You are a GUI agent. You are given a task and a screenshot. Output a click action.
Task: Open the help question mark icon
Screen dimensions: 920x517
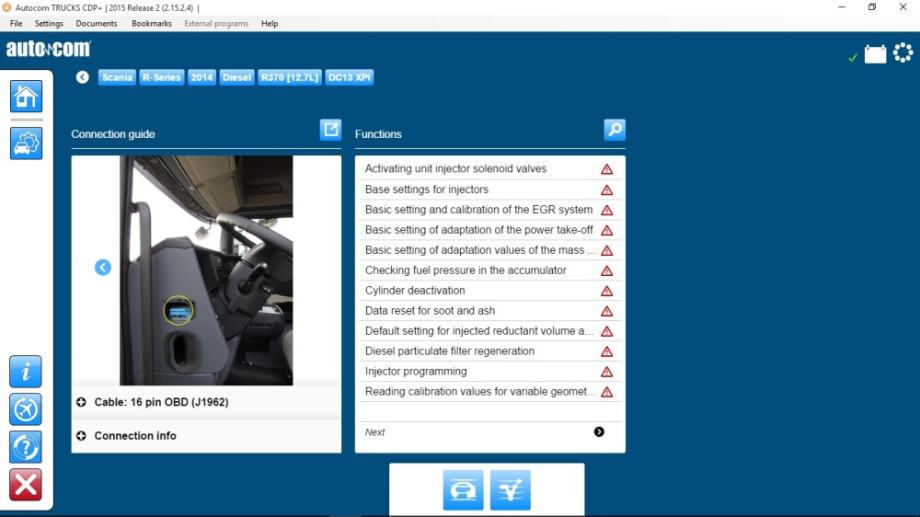click(x=25, y=447)
